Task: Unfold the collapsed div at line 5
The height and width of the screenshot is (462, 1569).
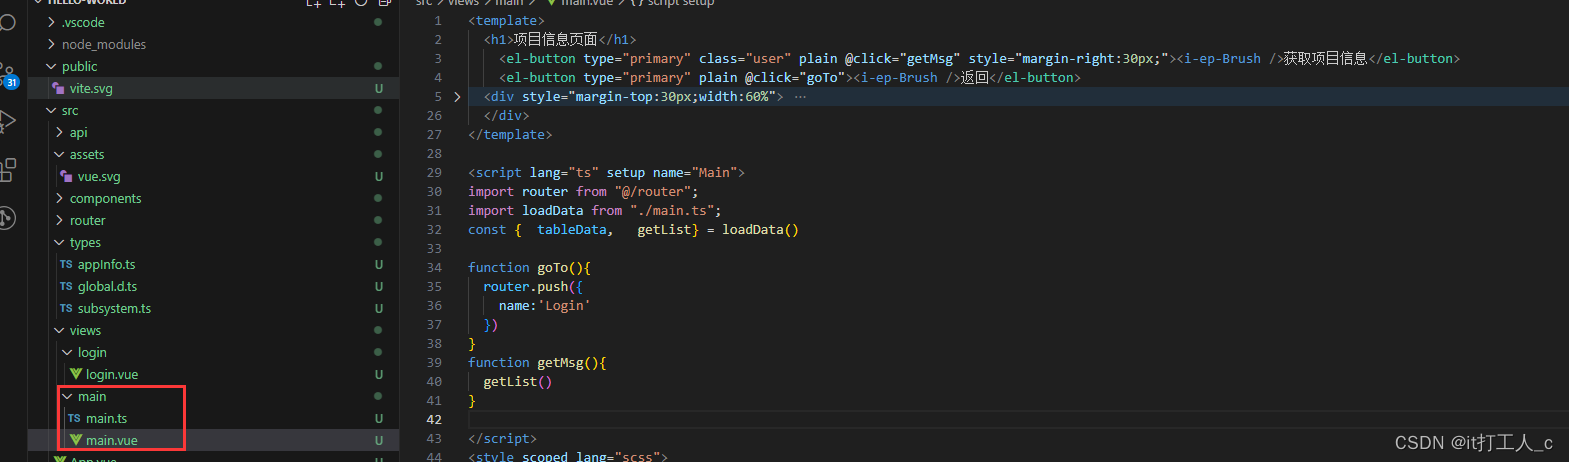Action: coord(457,97)
